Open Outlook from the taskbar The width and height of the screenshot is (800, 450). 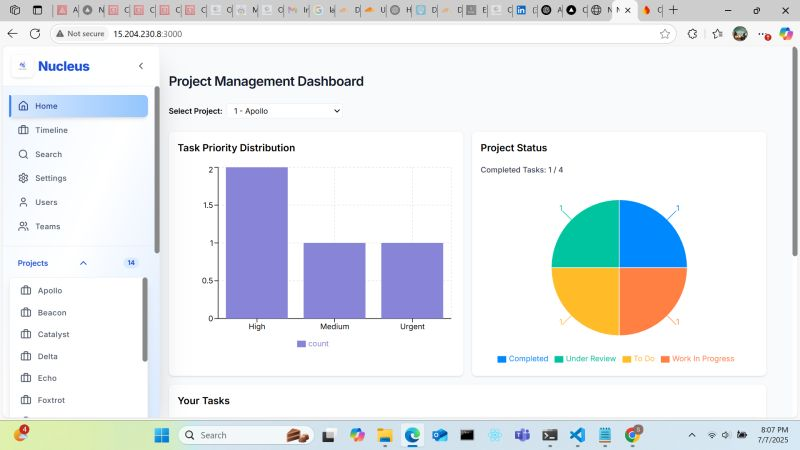point(439,435)
